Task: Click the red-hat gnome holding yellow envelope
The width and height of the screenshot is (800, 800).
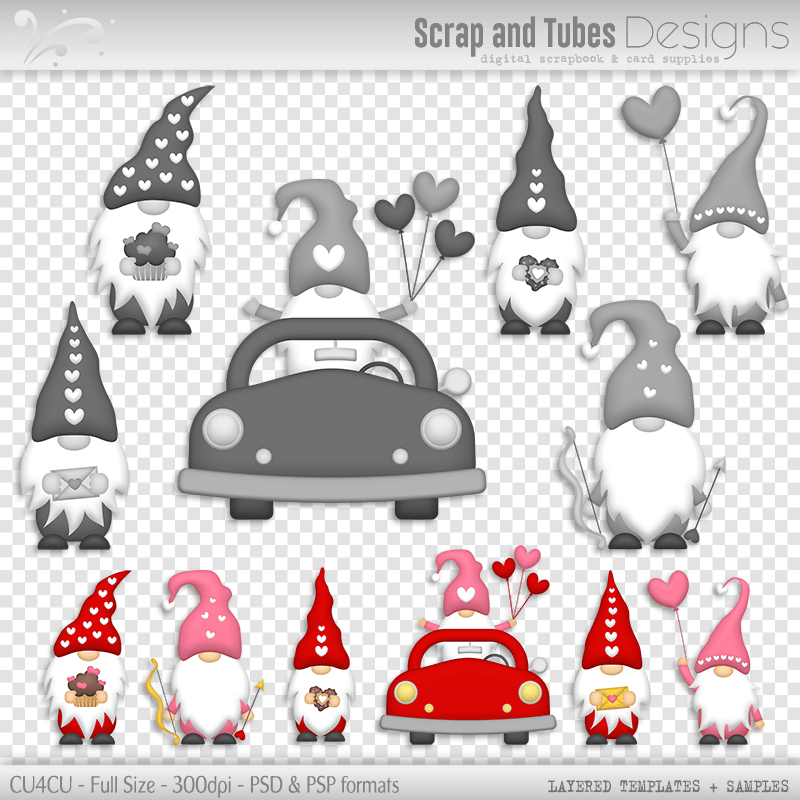Action: [611, 657]
